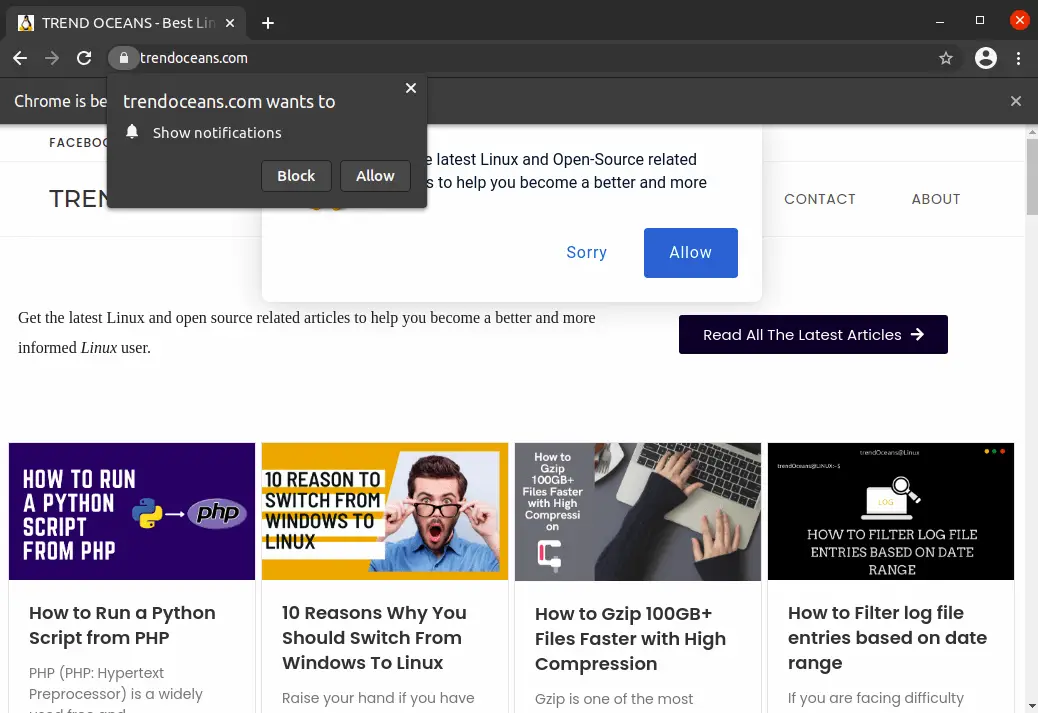The image size is (1038, 713).
Task: Open title 10 Reasons Why You Should Switch
Action: coord(374,638)
